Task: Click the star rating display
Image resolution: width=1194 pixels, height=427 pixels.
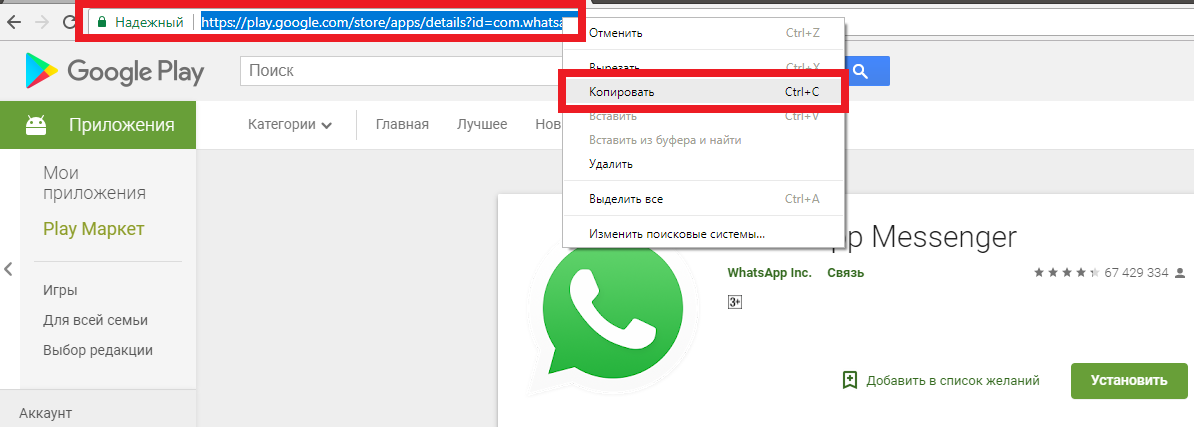Action: 1066,272
